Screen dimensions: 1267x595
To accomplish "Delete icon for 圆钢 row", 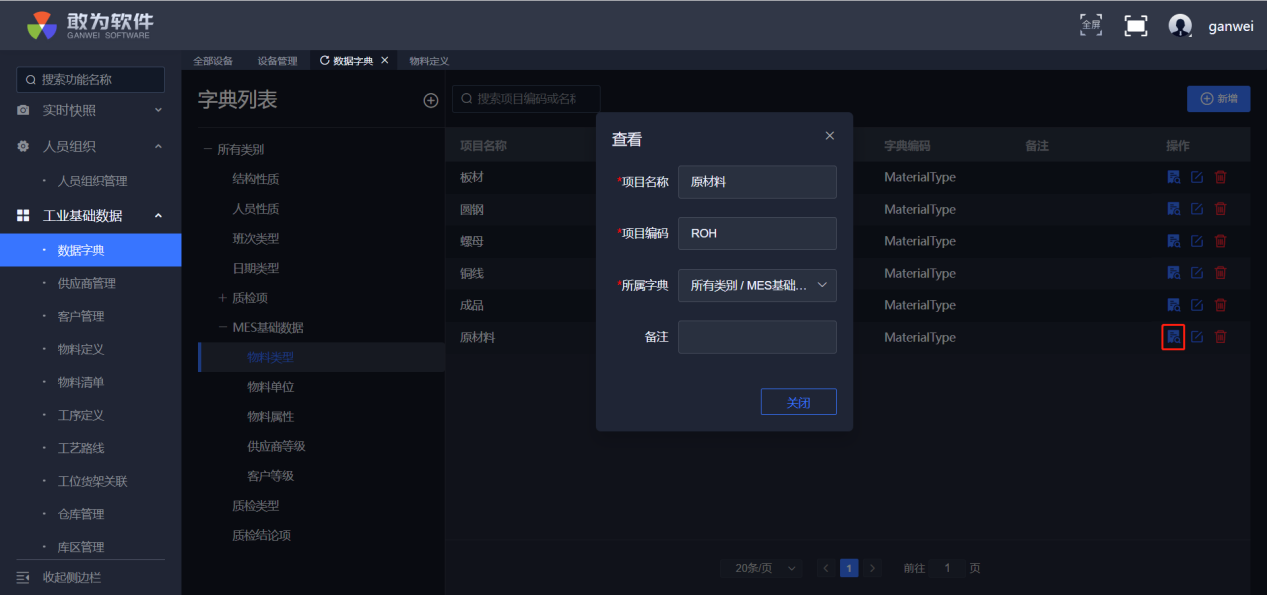I will tap(1220, 209).
